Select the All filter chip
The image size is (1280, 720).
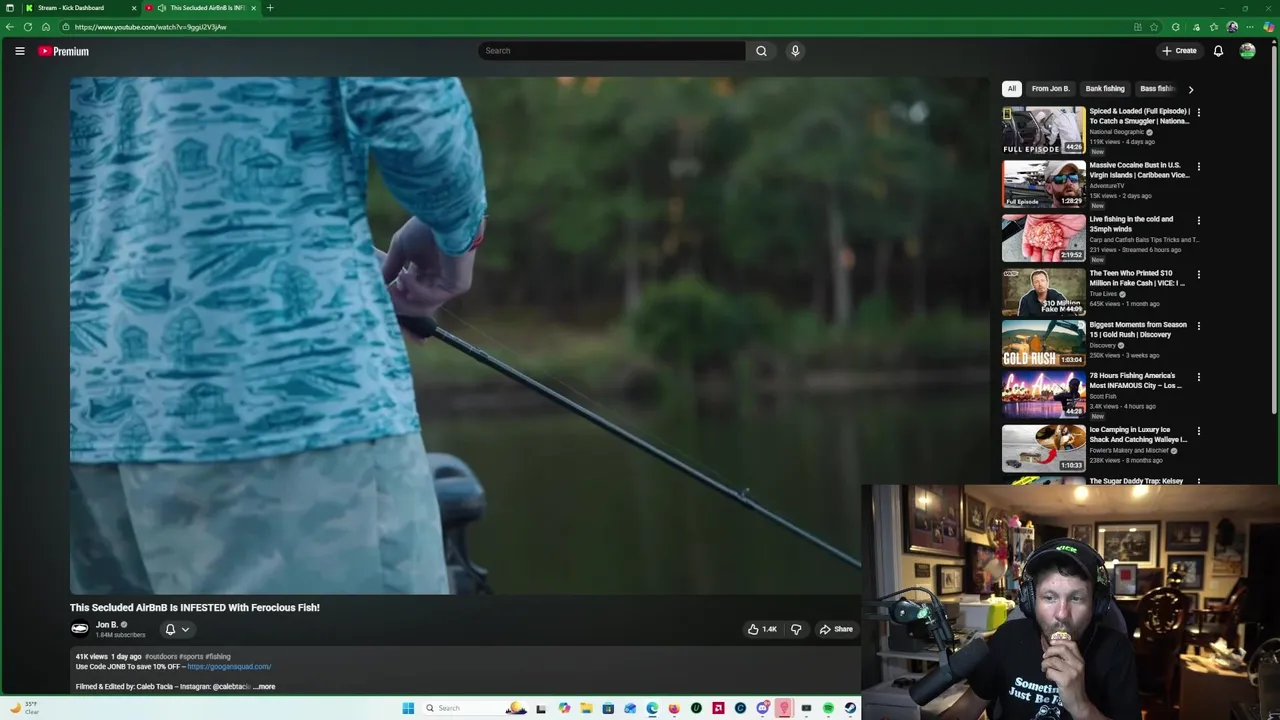1011,89
